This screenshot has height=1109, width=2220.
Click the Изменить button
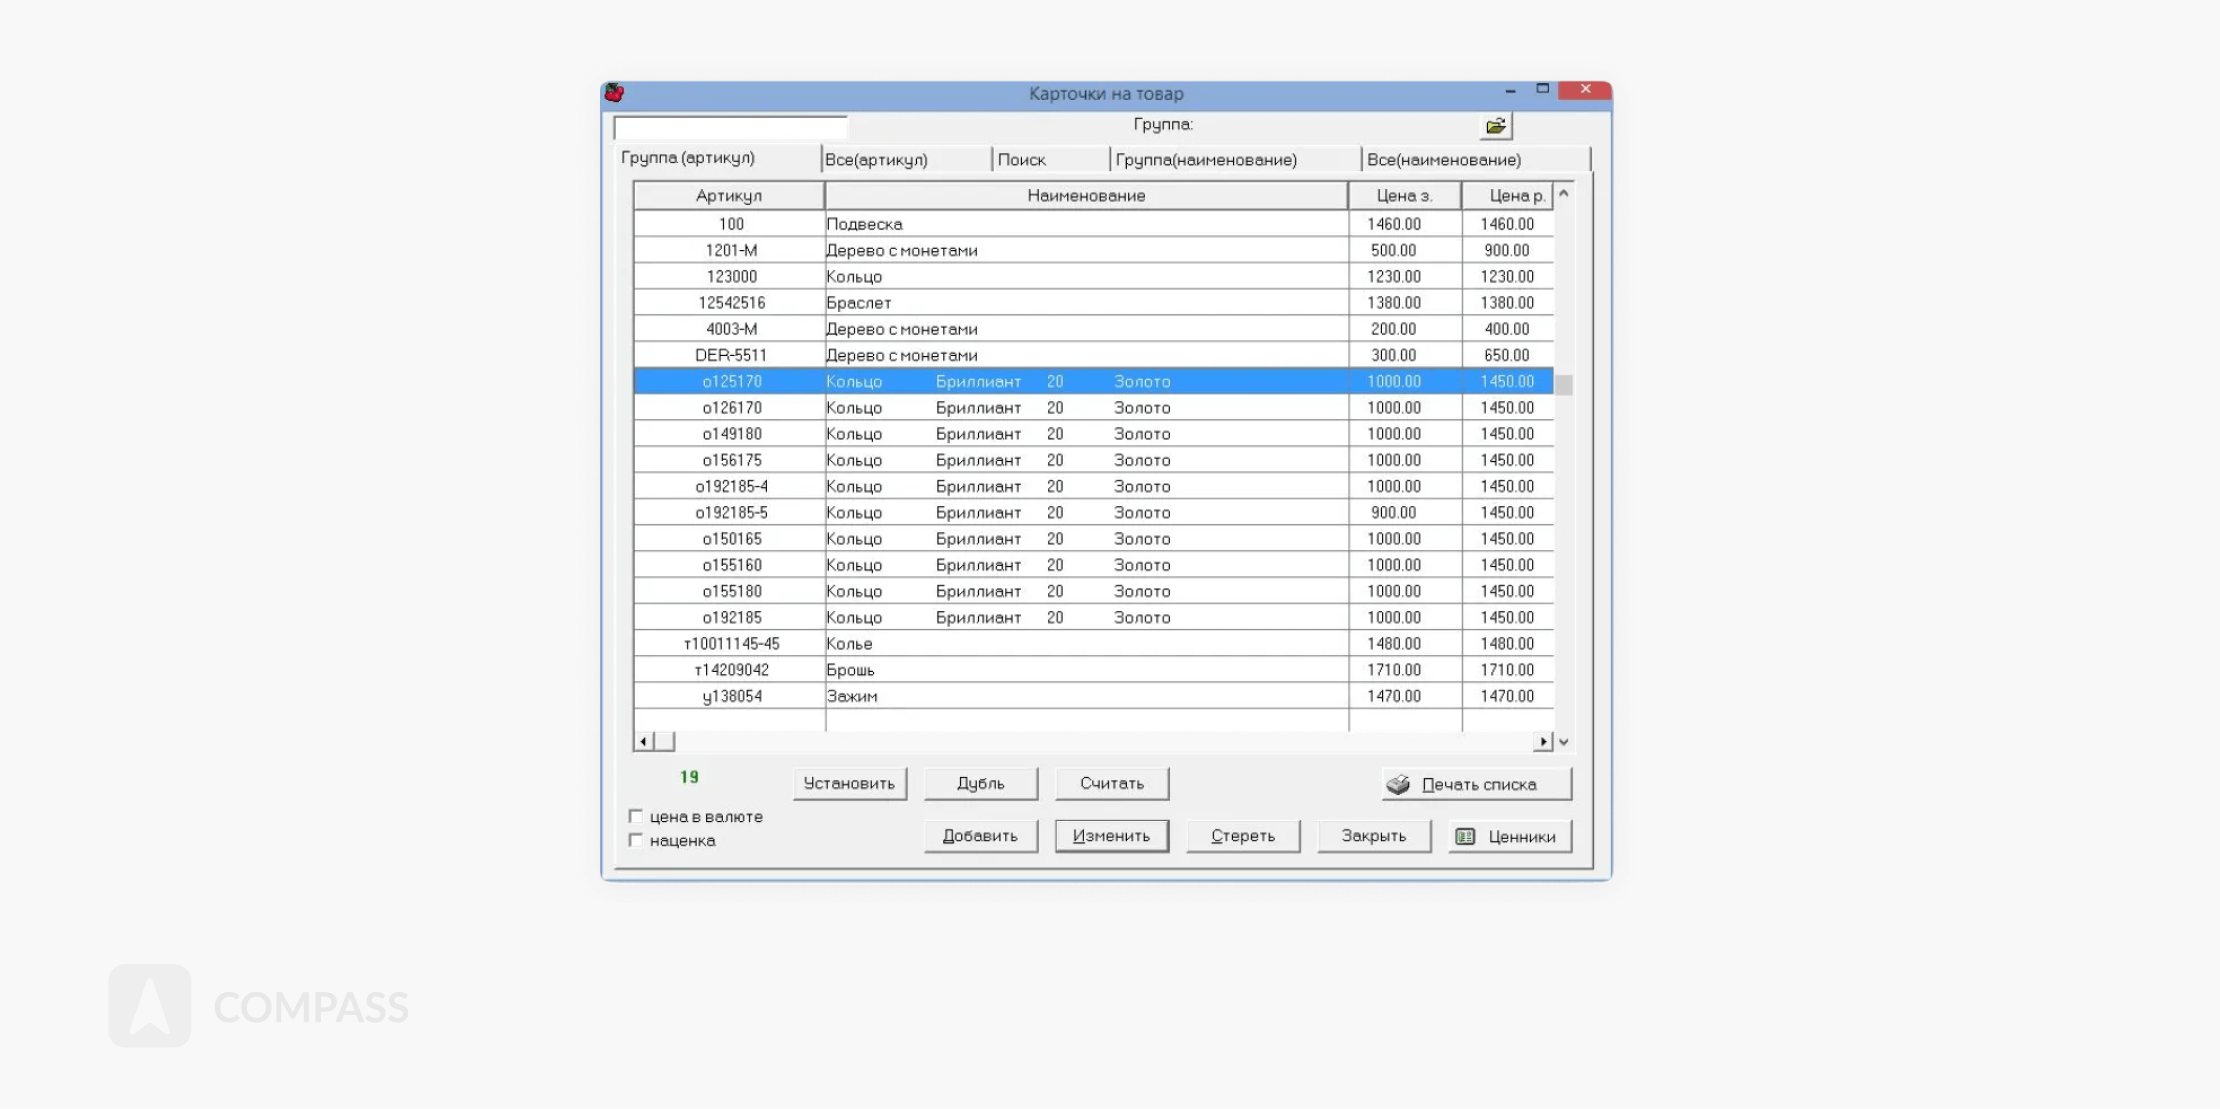coord(1111,836)
